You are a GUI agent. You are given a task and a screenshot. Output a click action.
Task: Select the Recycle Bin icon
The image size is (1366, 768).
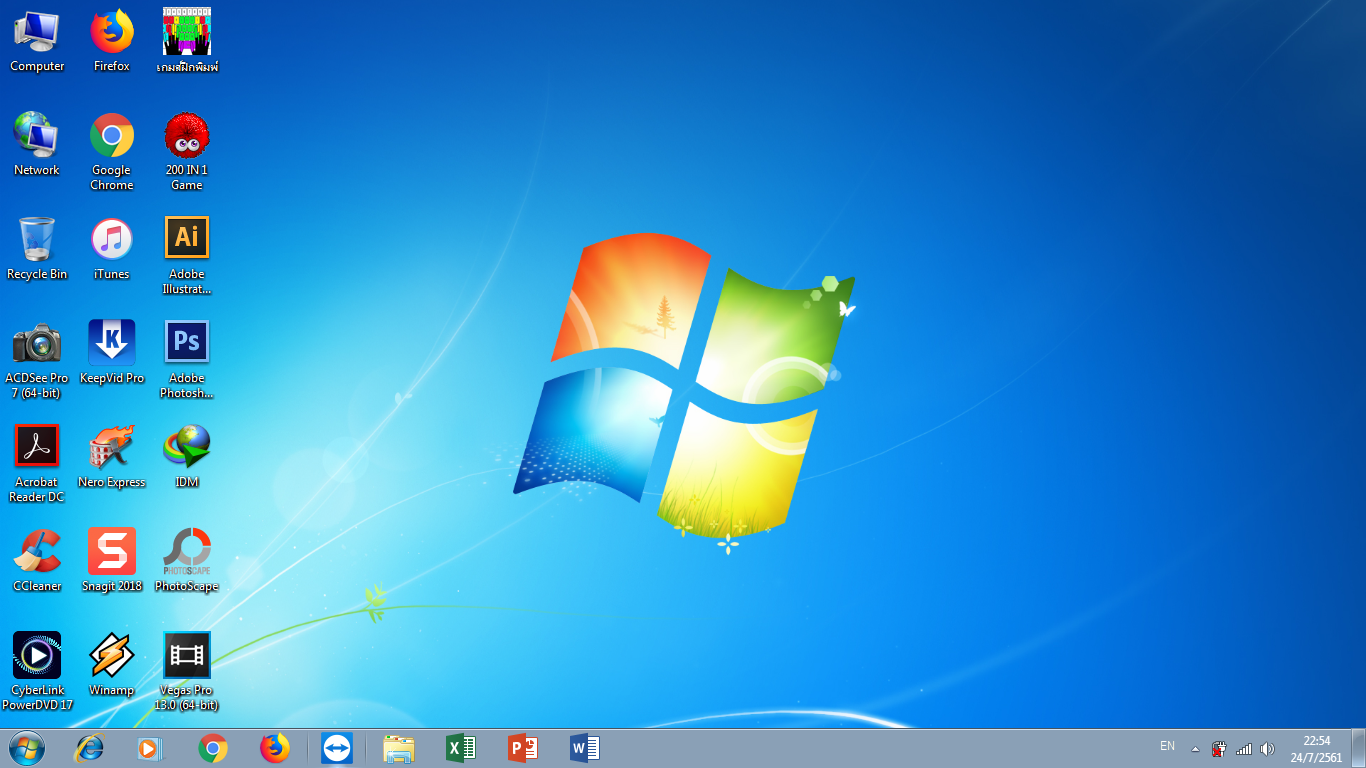coord(37,249)
